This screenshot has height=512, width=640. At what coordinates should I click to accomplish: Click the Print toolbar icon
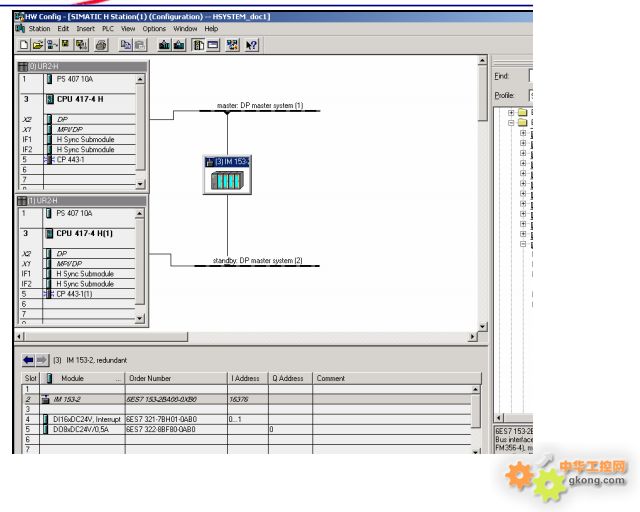[x=101, y=45]
